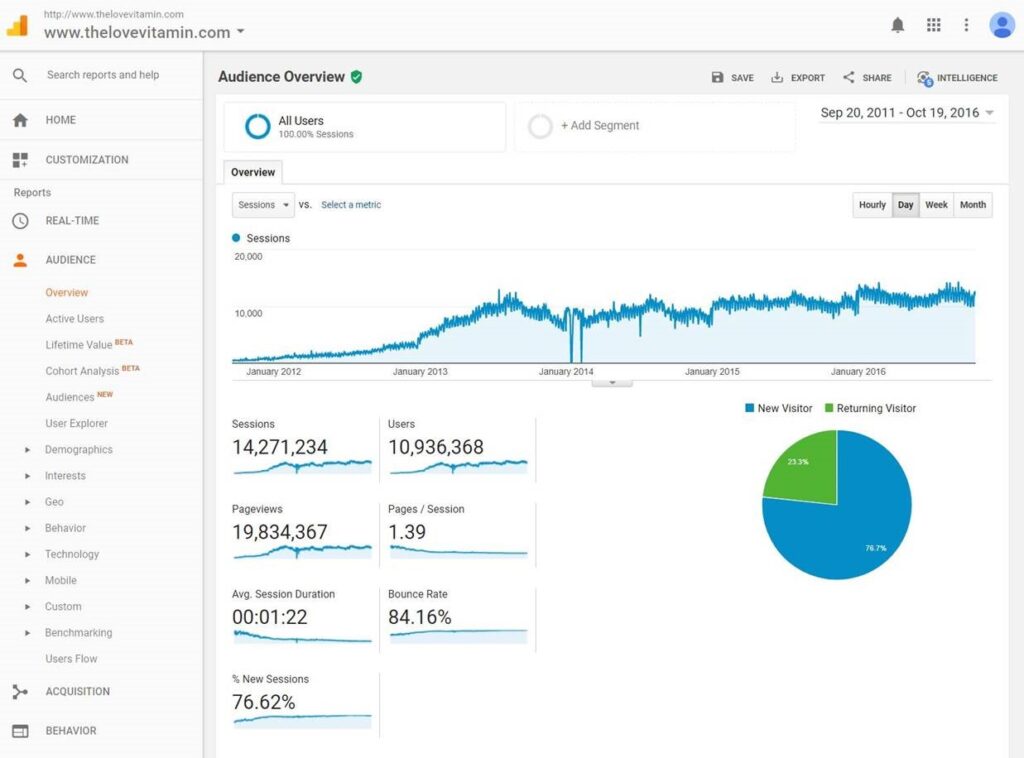Open the date range picker dropdown
This screenshot has width=1024, height=758.
907,113
